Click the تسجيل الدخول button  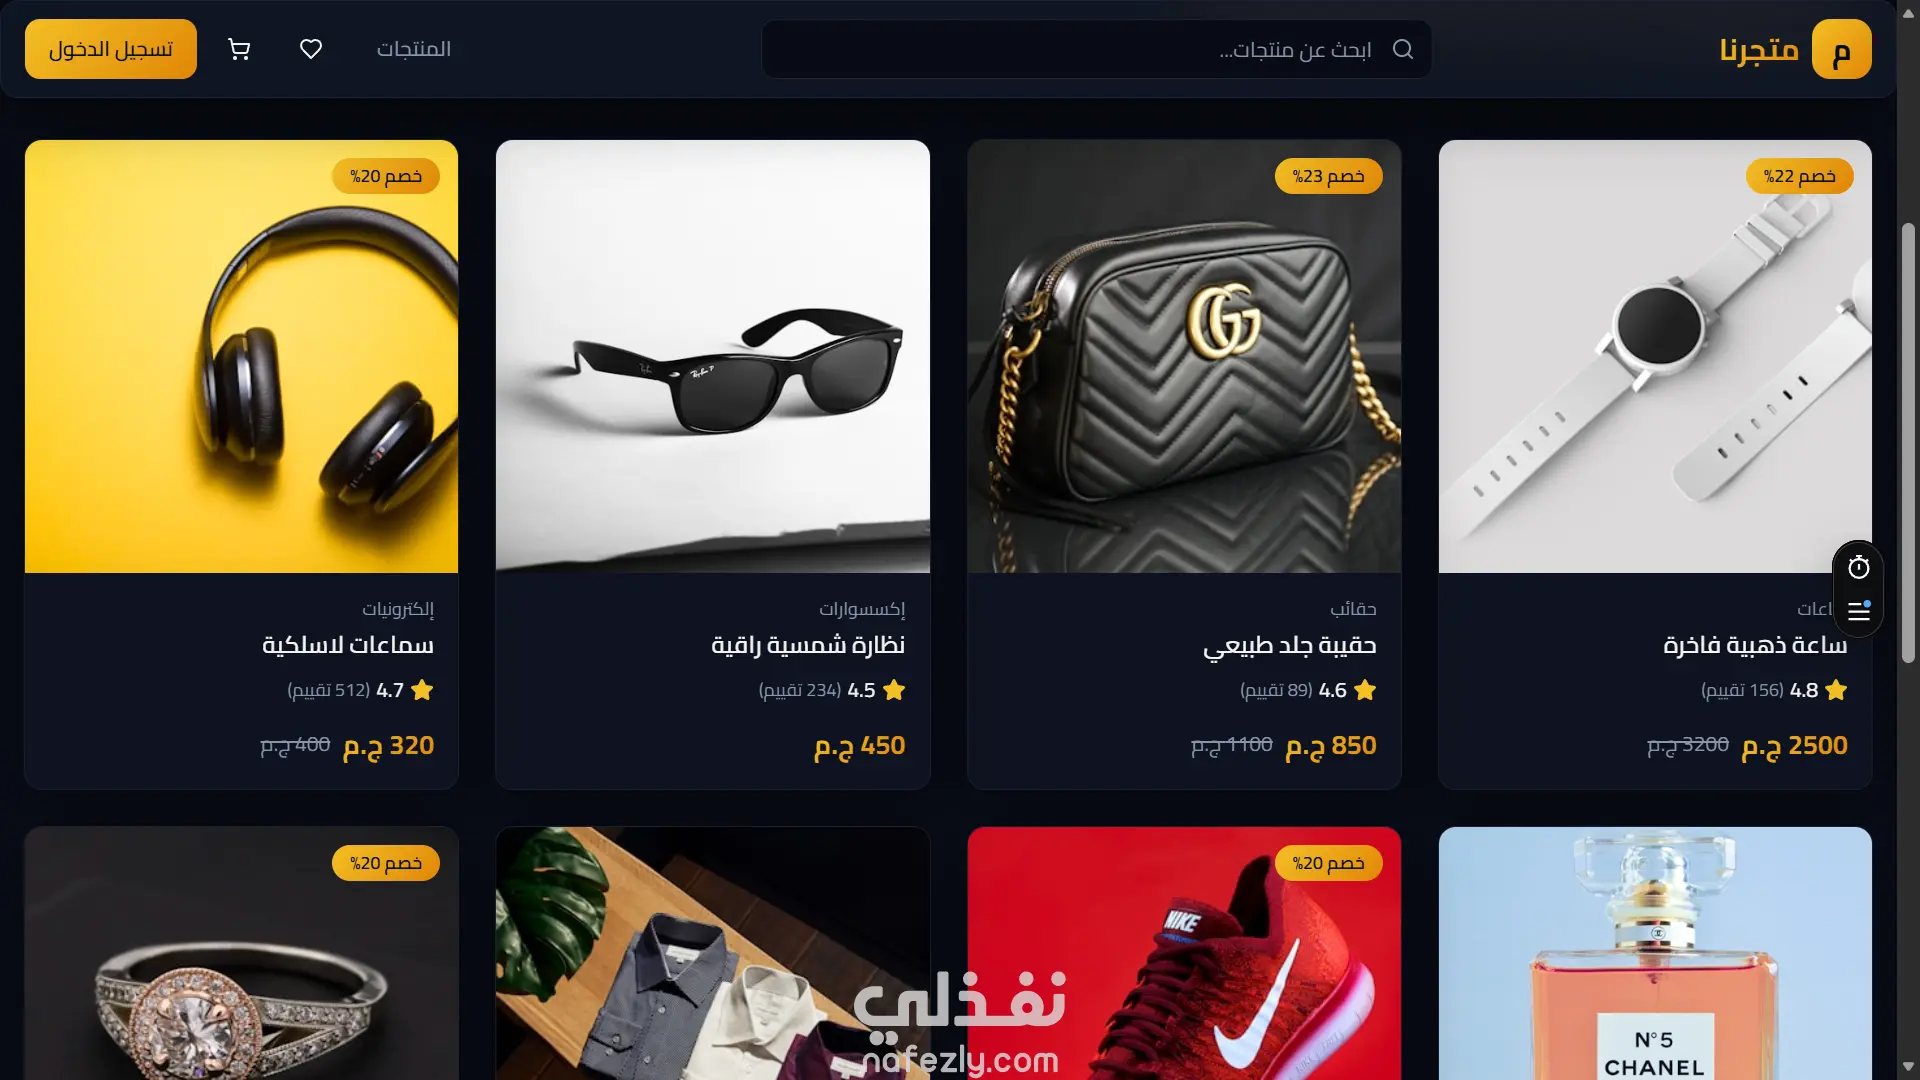(111, 49)
